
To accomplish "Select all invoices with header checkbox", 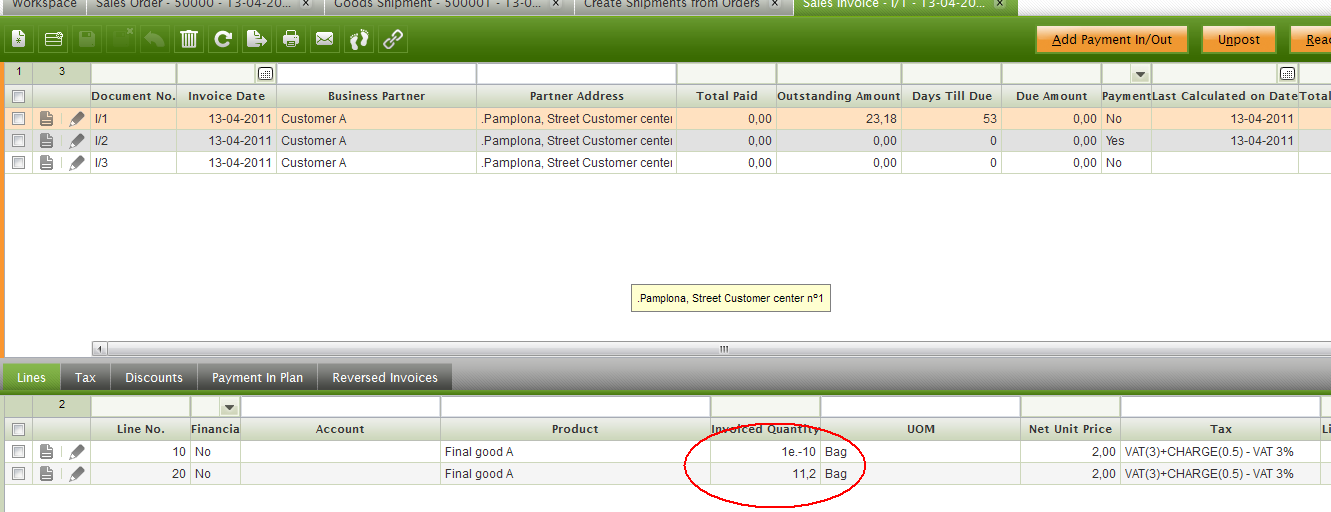I will pyautogui.click(x=18, y=96).
